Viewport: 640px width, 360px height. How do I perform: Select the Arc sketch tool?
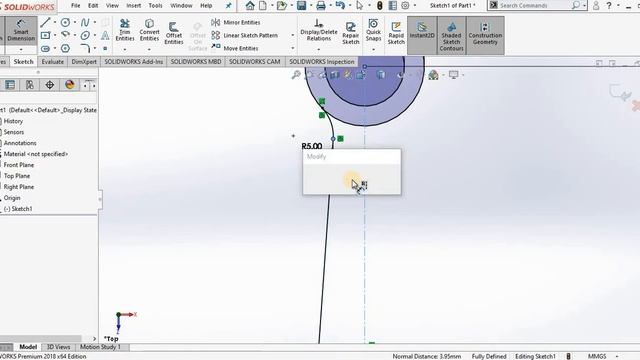[65, 36]
